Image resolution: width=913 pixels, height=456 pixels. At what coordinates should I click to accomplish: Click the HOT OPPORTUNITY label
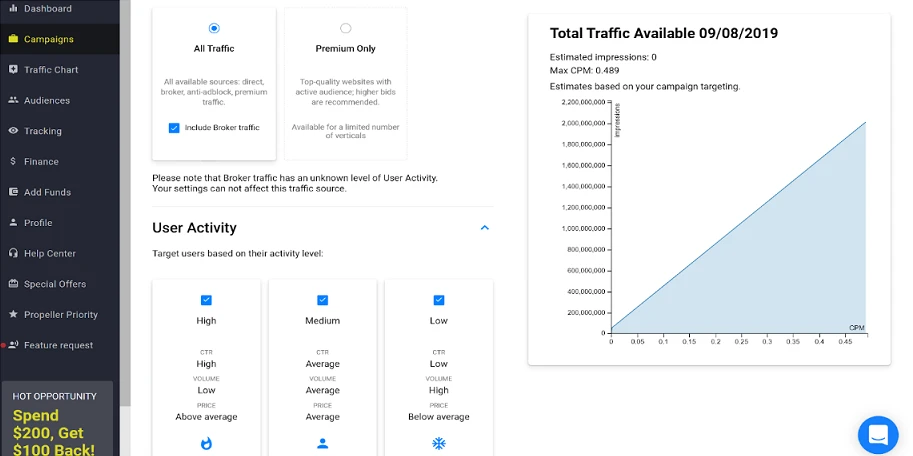tap(55, 396)
